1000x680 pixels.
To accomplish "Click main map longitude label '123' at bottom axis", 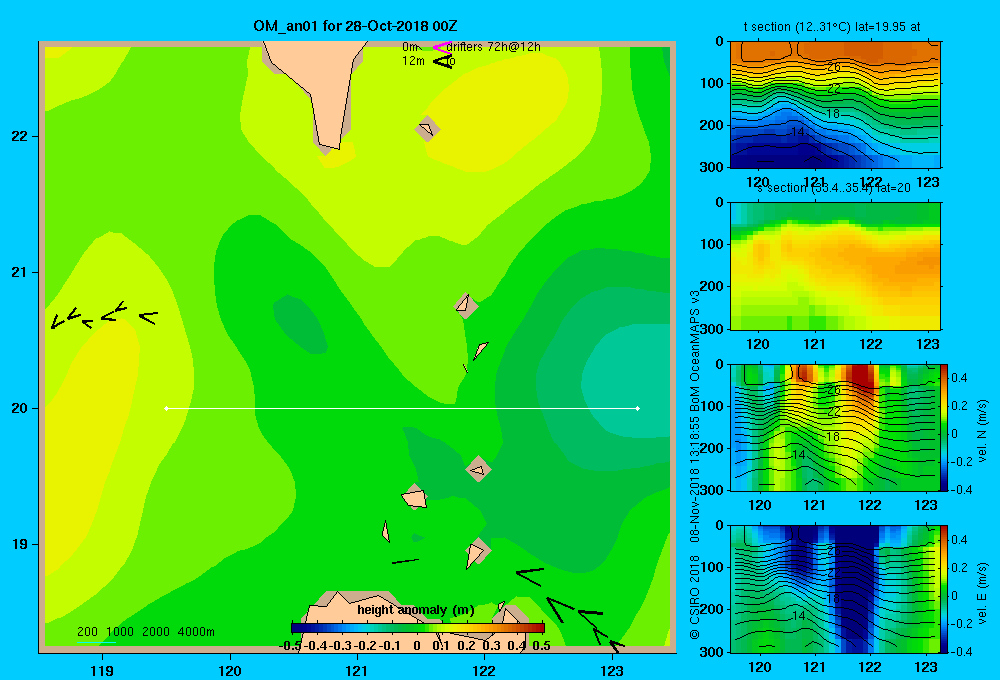I will point(612,670).
